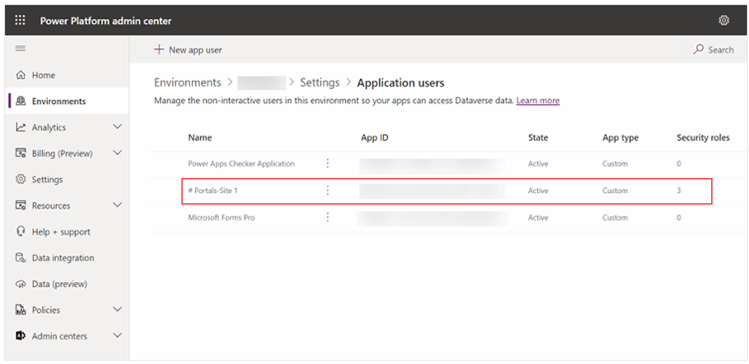Click the Settings gear icon in sidebar
The image size is (749, 364).
pyautogui.click(x=21, y=180)
